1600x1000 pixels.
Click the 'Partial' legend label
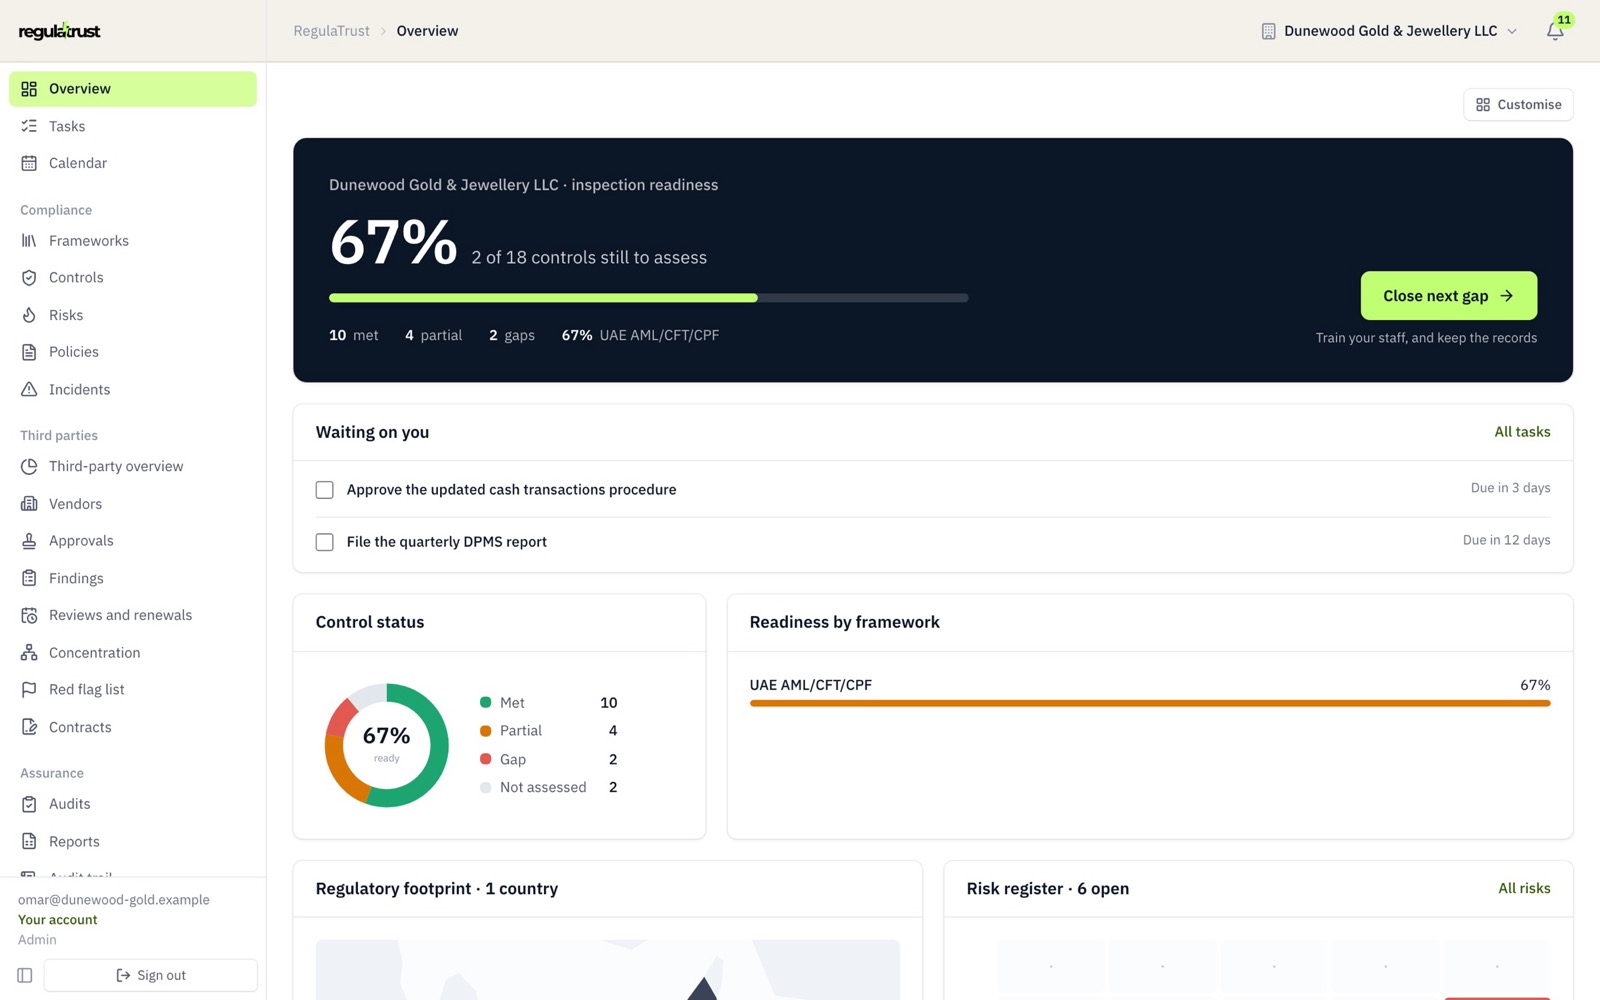(x=521, y=731)
